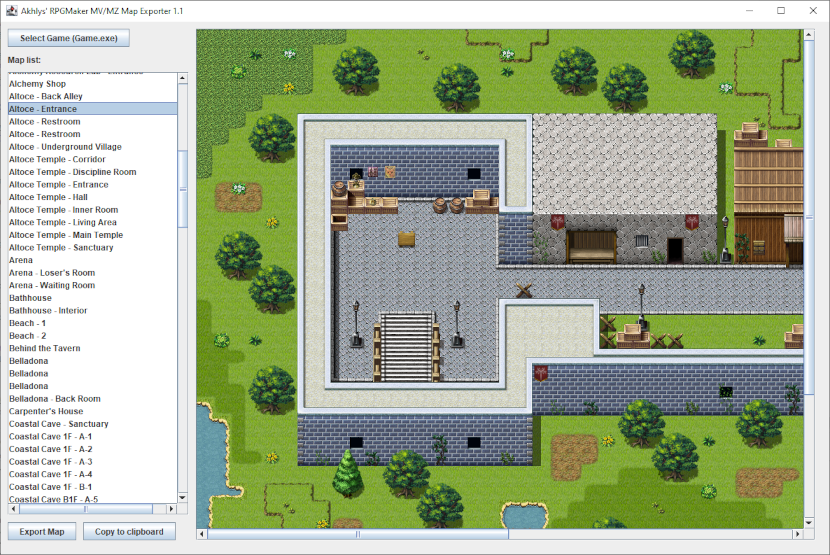Select Altoce Temple - Discipline Room map
The image size is (830, 555).
(93, 172)
